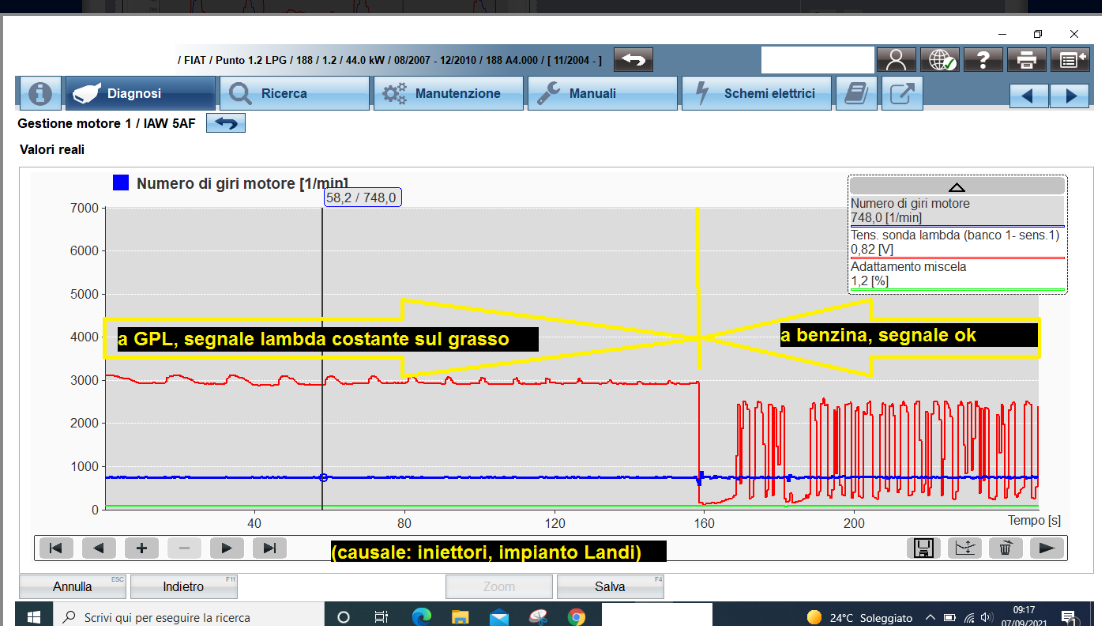This screenshot has height=626, width=1102.
Task: Save graph with floppy disk icon
Action: [x=924, y=547]
